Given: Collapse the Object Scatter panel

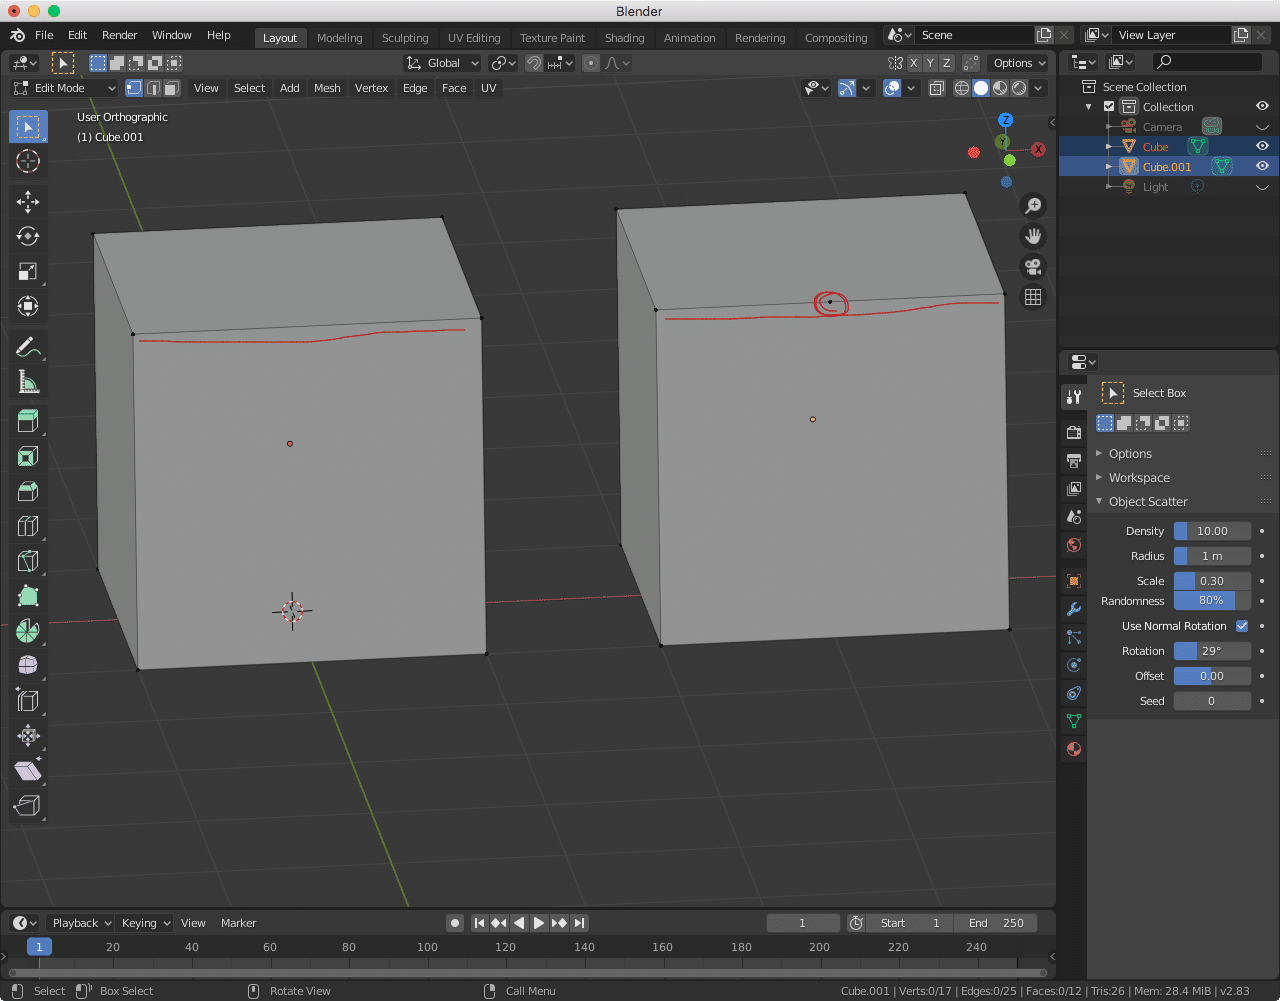Looking at the screenshot, I should coord(1148,502).
